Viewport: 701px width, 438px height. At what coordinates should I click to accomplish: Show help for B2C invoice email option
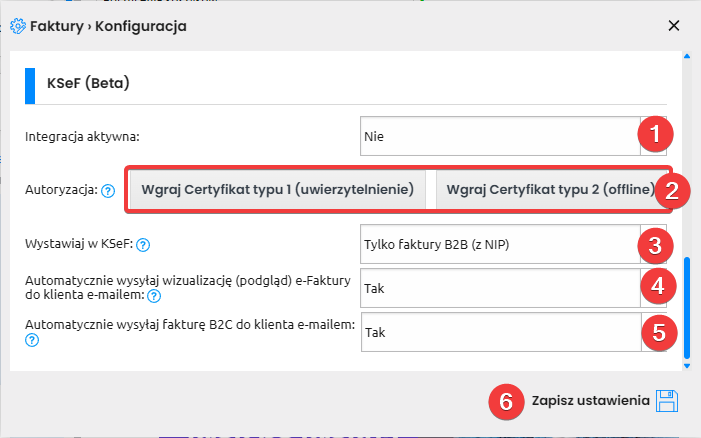[31, 340]
